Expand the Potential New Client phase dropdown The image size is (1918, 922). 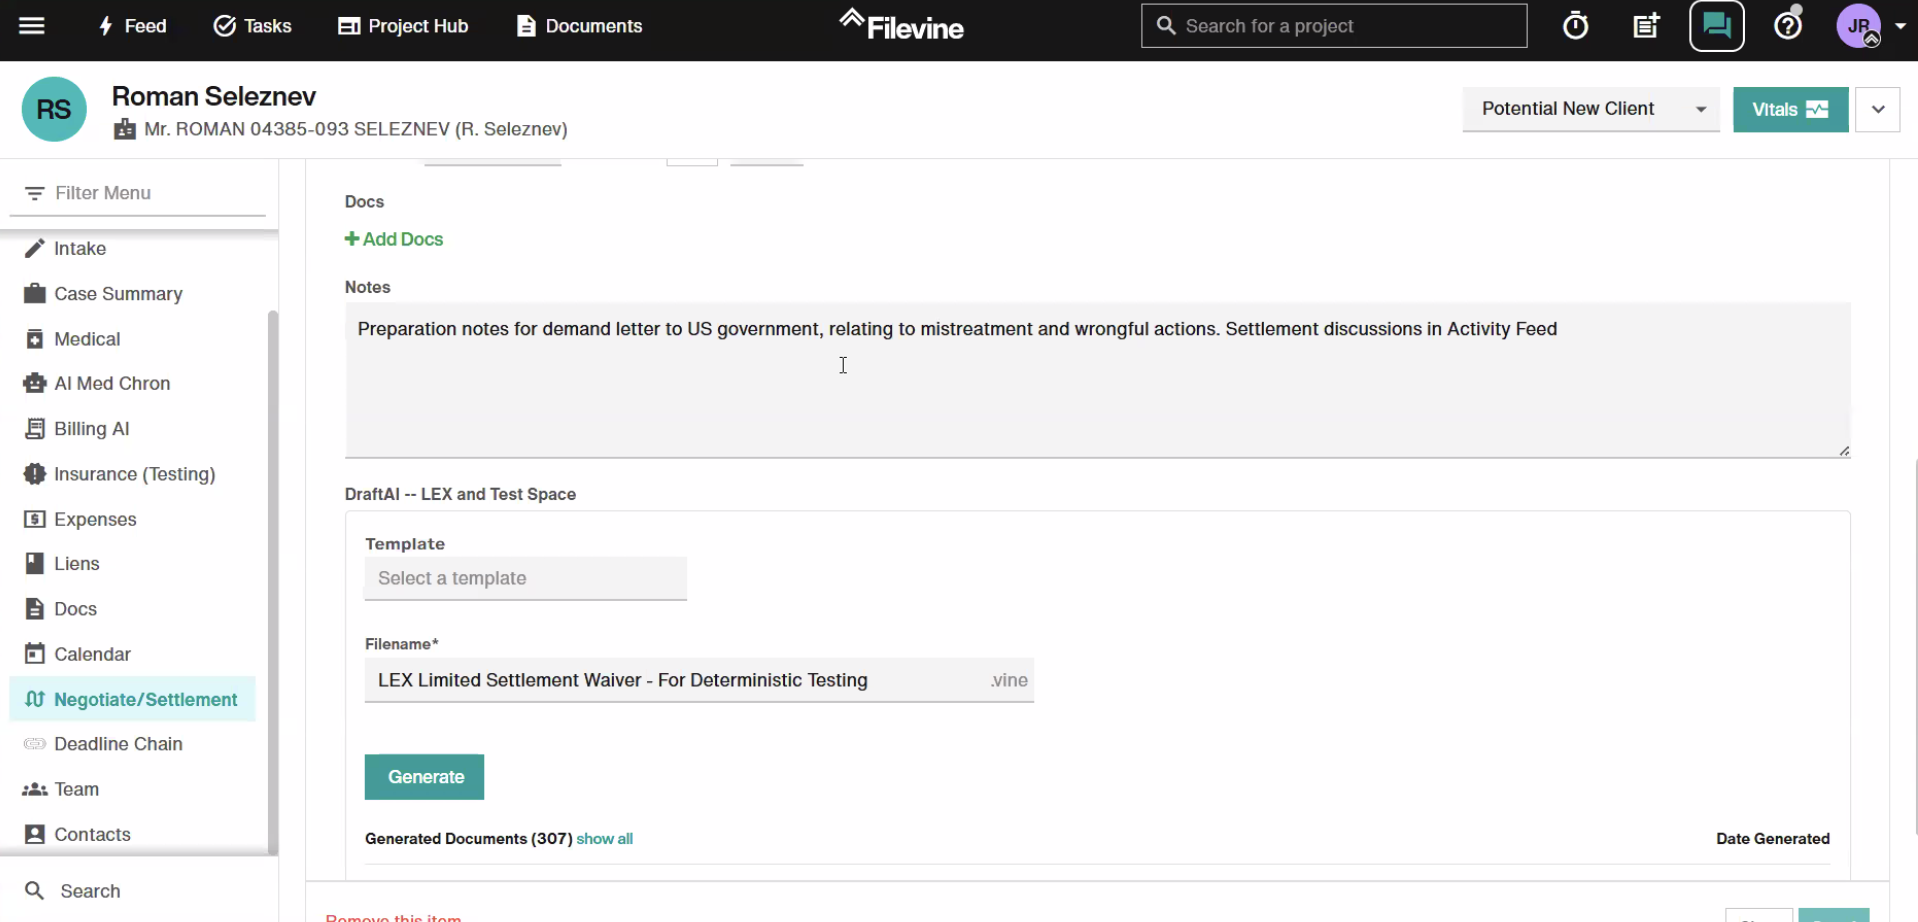[x=1590, y=109]
